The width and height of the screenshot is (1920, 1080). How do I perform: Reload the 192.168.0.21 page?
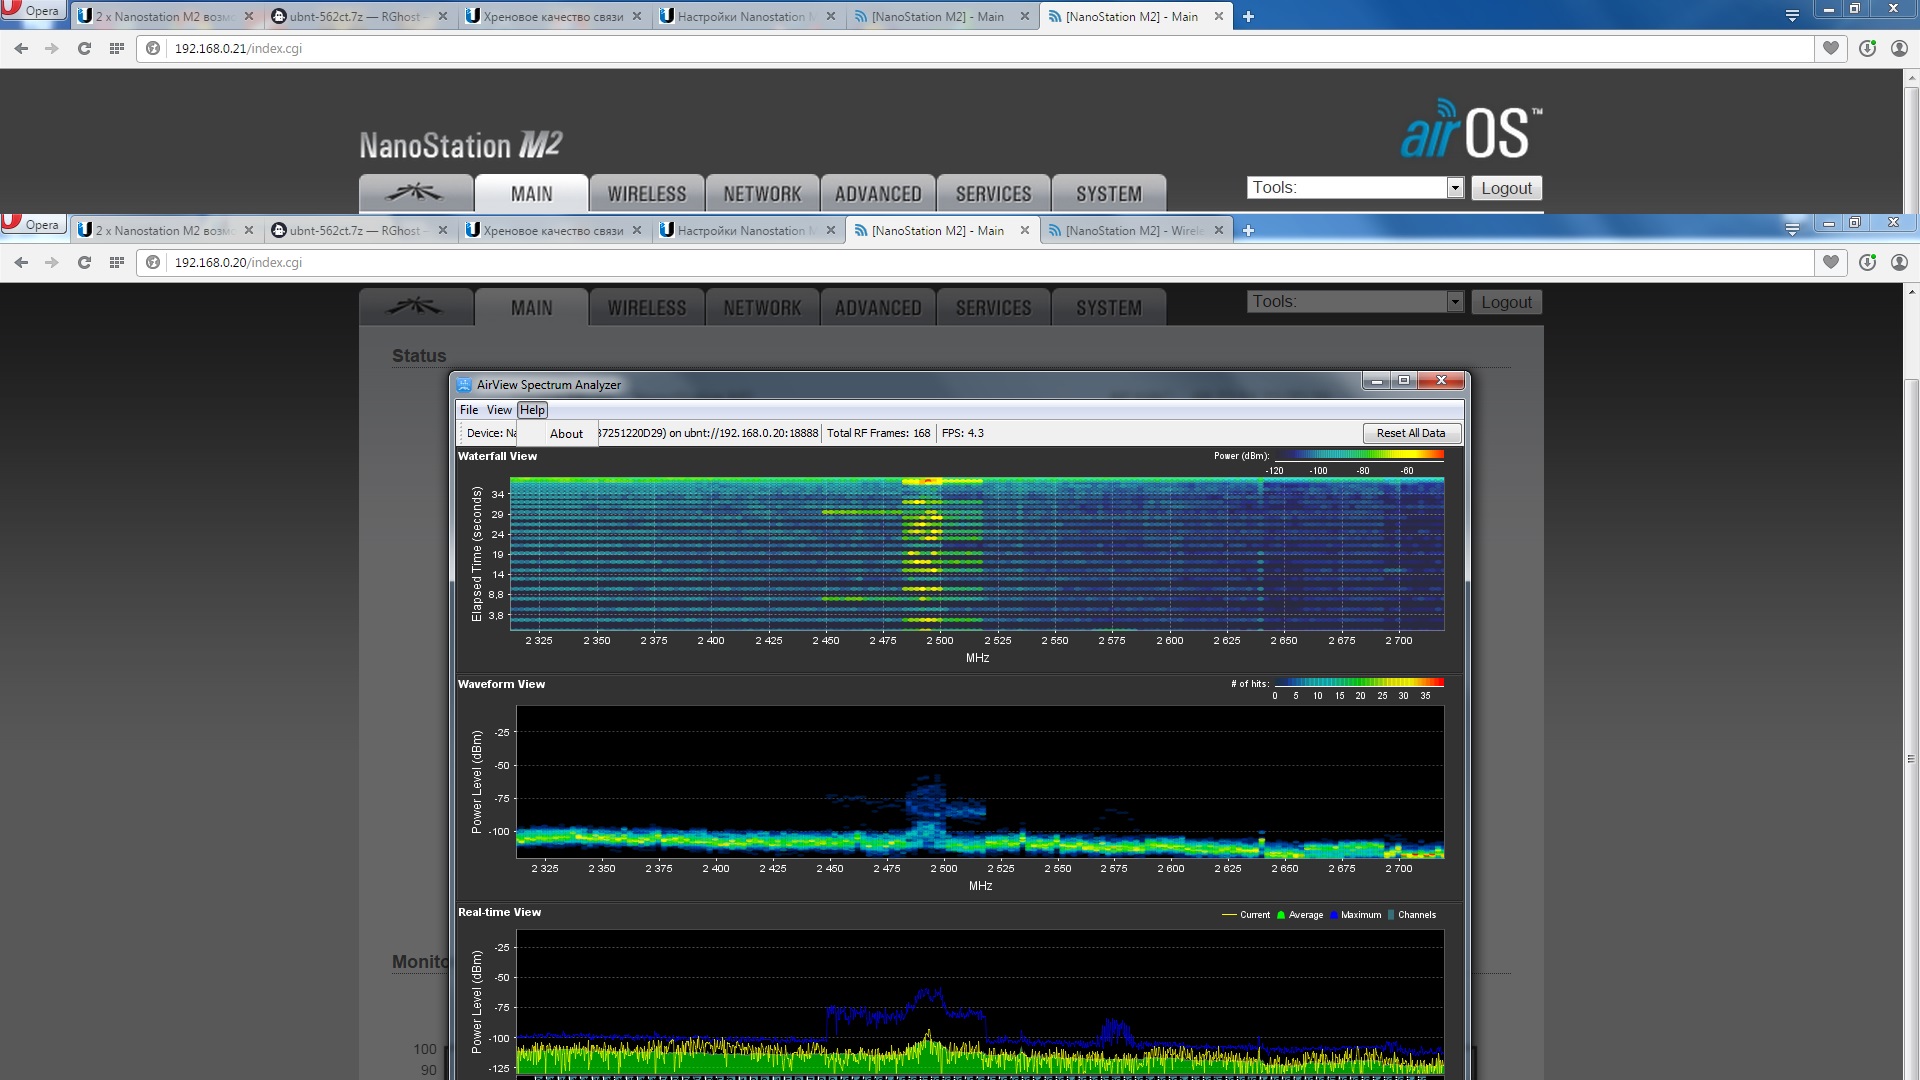click(x=85, y=48)
